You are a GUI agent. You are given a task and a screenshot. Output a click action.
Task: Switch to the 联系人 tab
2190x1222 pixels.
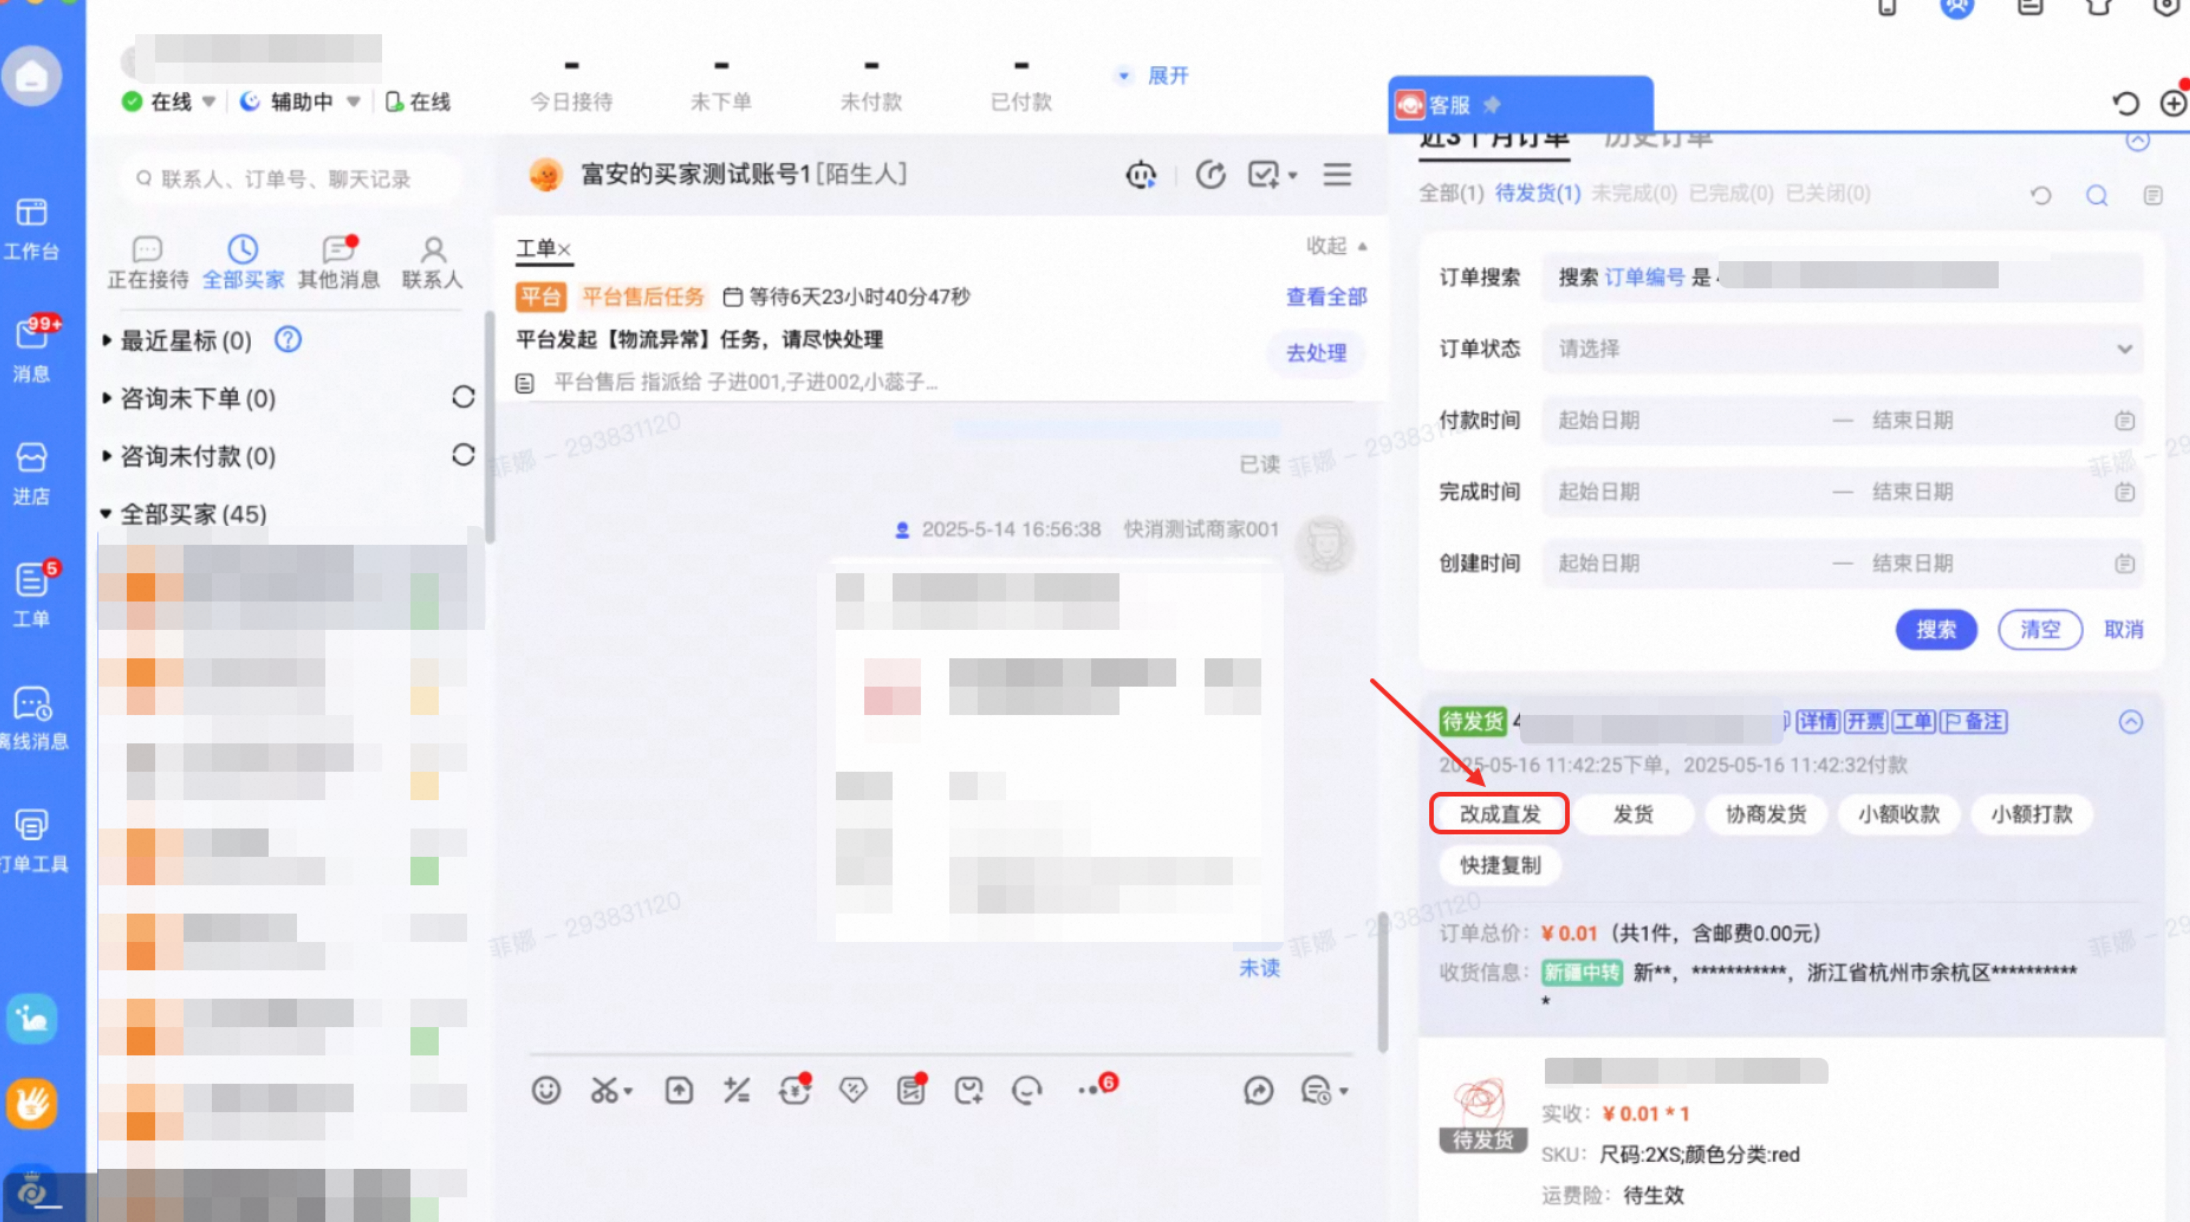tap(432, 263)
